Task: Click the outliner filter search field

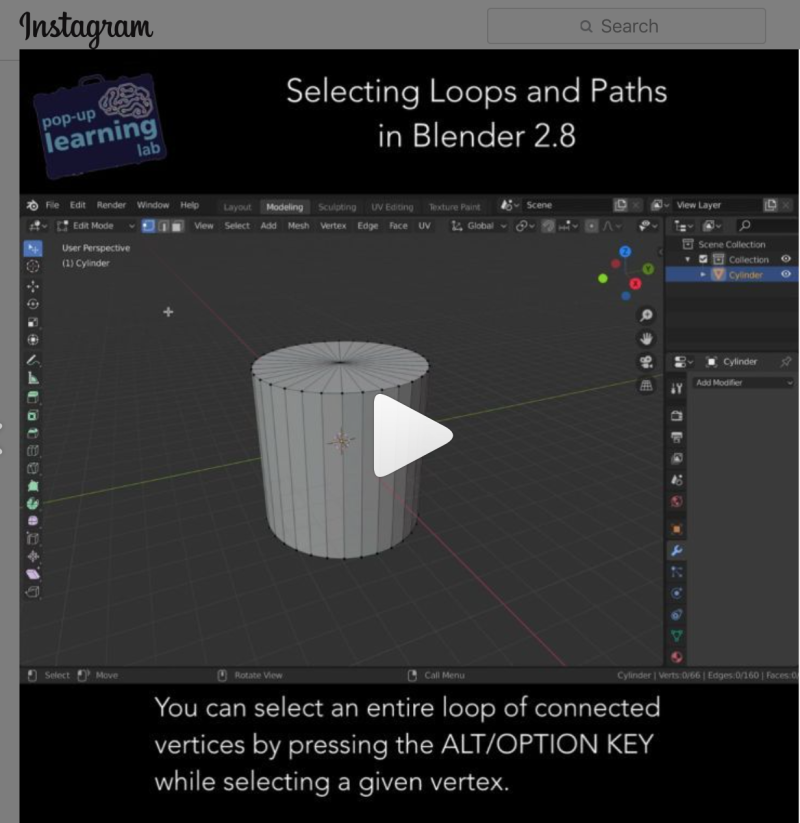Action: (x=766, y=226)
